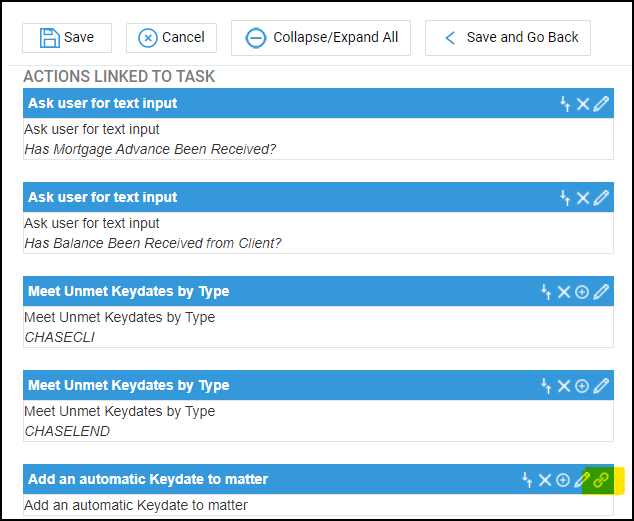The width and height of the screenshot is (634, 521).
Task: Click the pencil icon on the Balance Received action
Action: [x=601, y=198]
